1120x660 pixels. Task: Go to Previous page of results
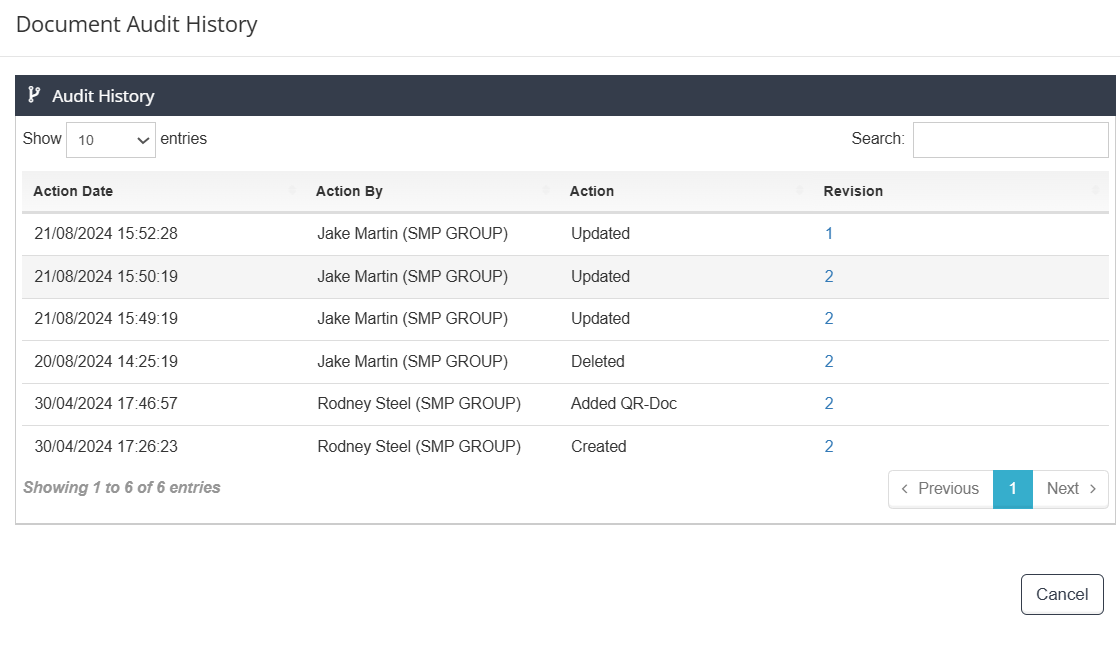[940, 489]
